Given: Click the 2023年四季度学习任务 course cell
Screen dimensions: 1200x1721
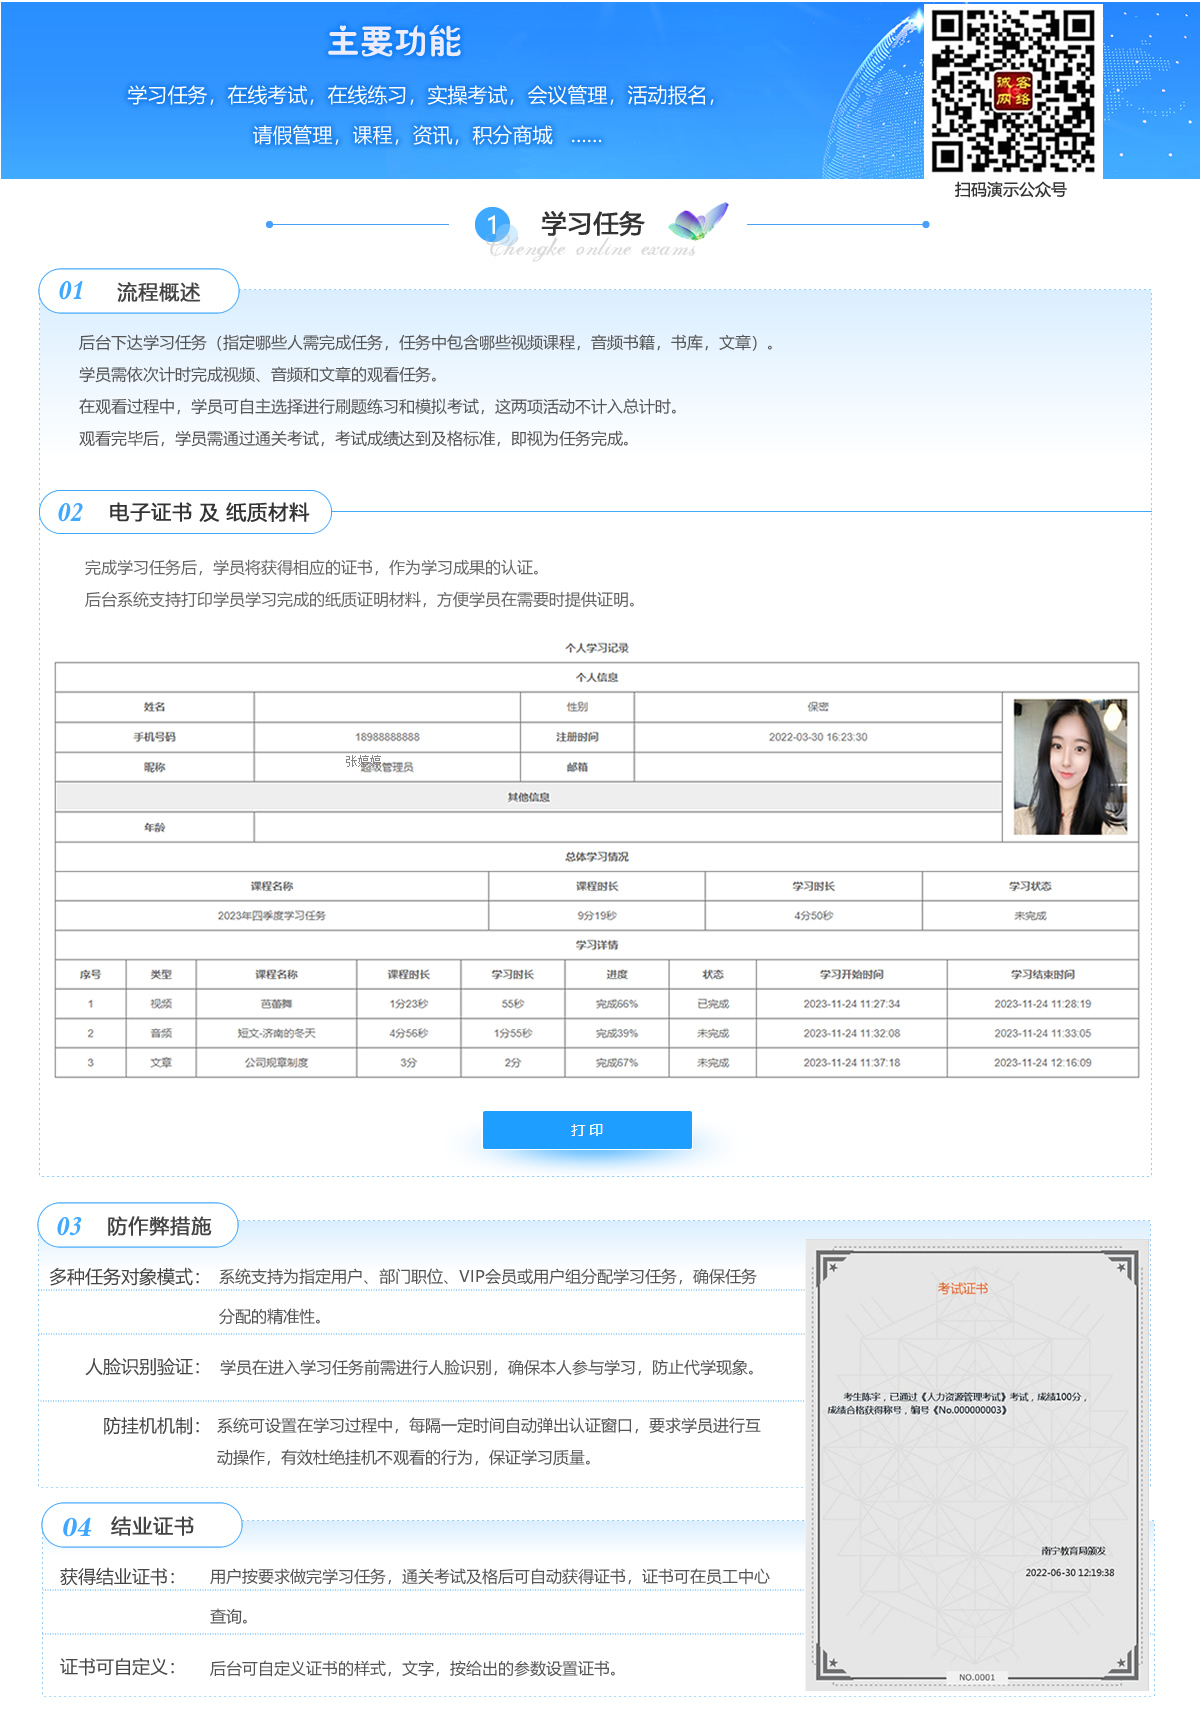Looking at the screenshot, I should [x=271, y=916].
